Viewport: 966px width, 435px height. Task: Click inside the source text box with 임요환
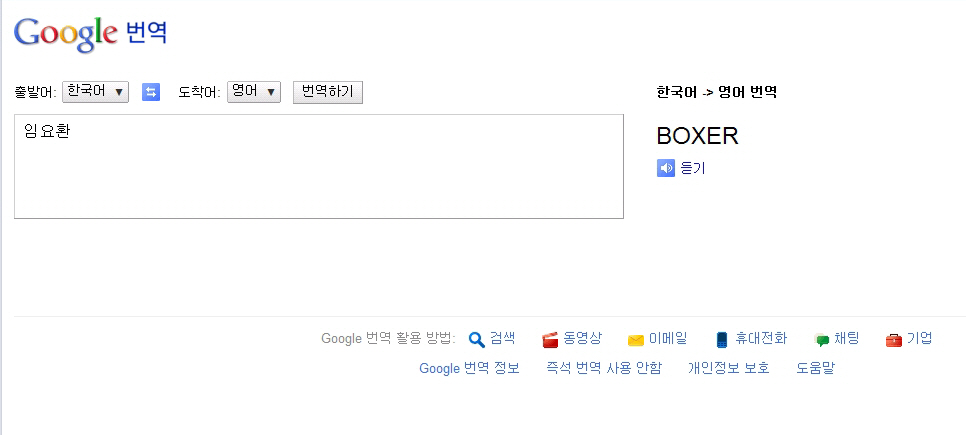pyautogui.click(x=319, y=166)
